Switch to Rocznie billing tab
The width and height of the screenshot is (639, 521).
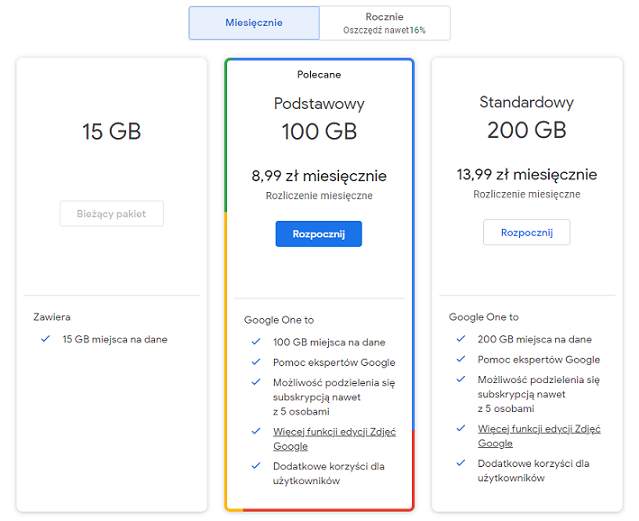(x=385, y=23)
